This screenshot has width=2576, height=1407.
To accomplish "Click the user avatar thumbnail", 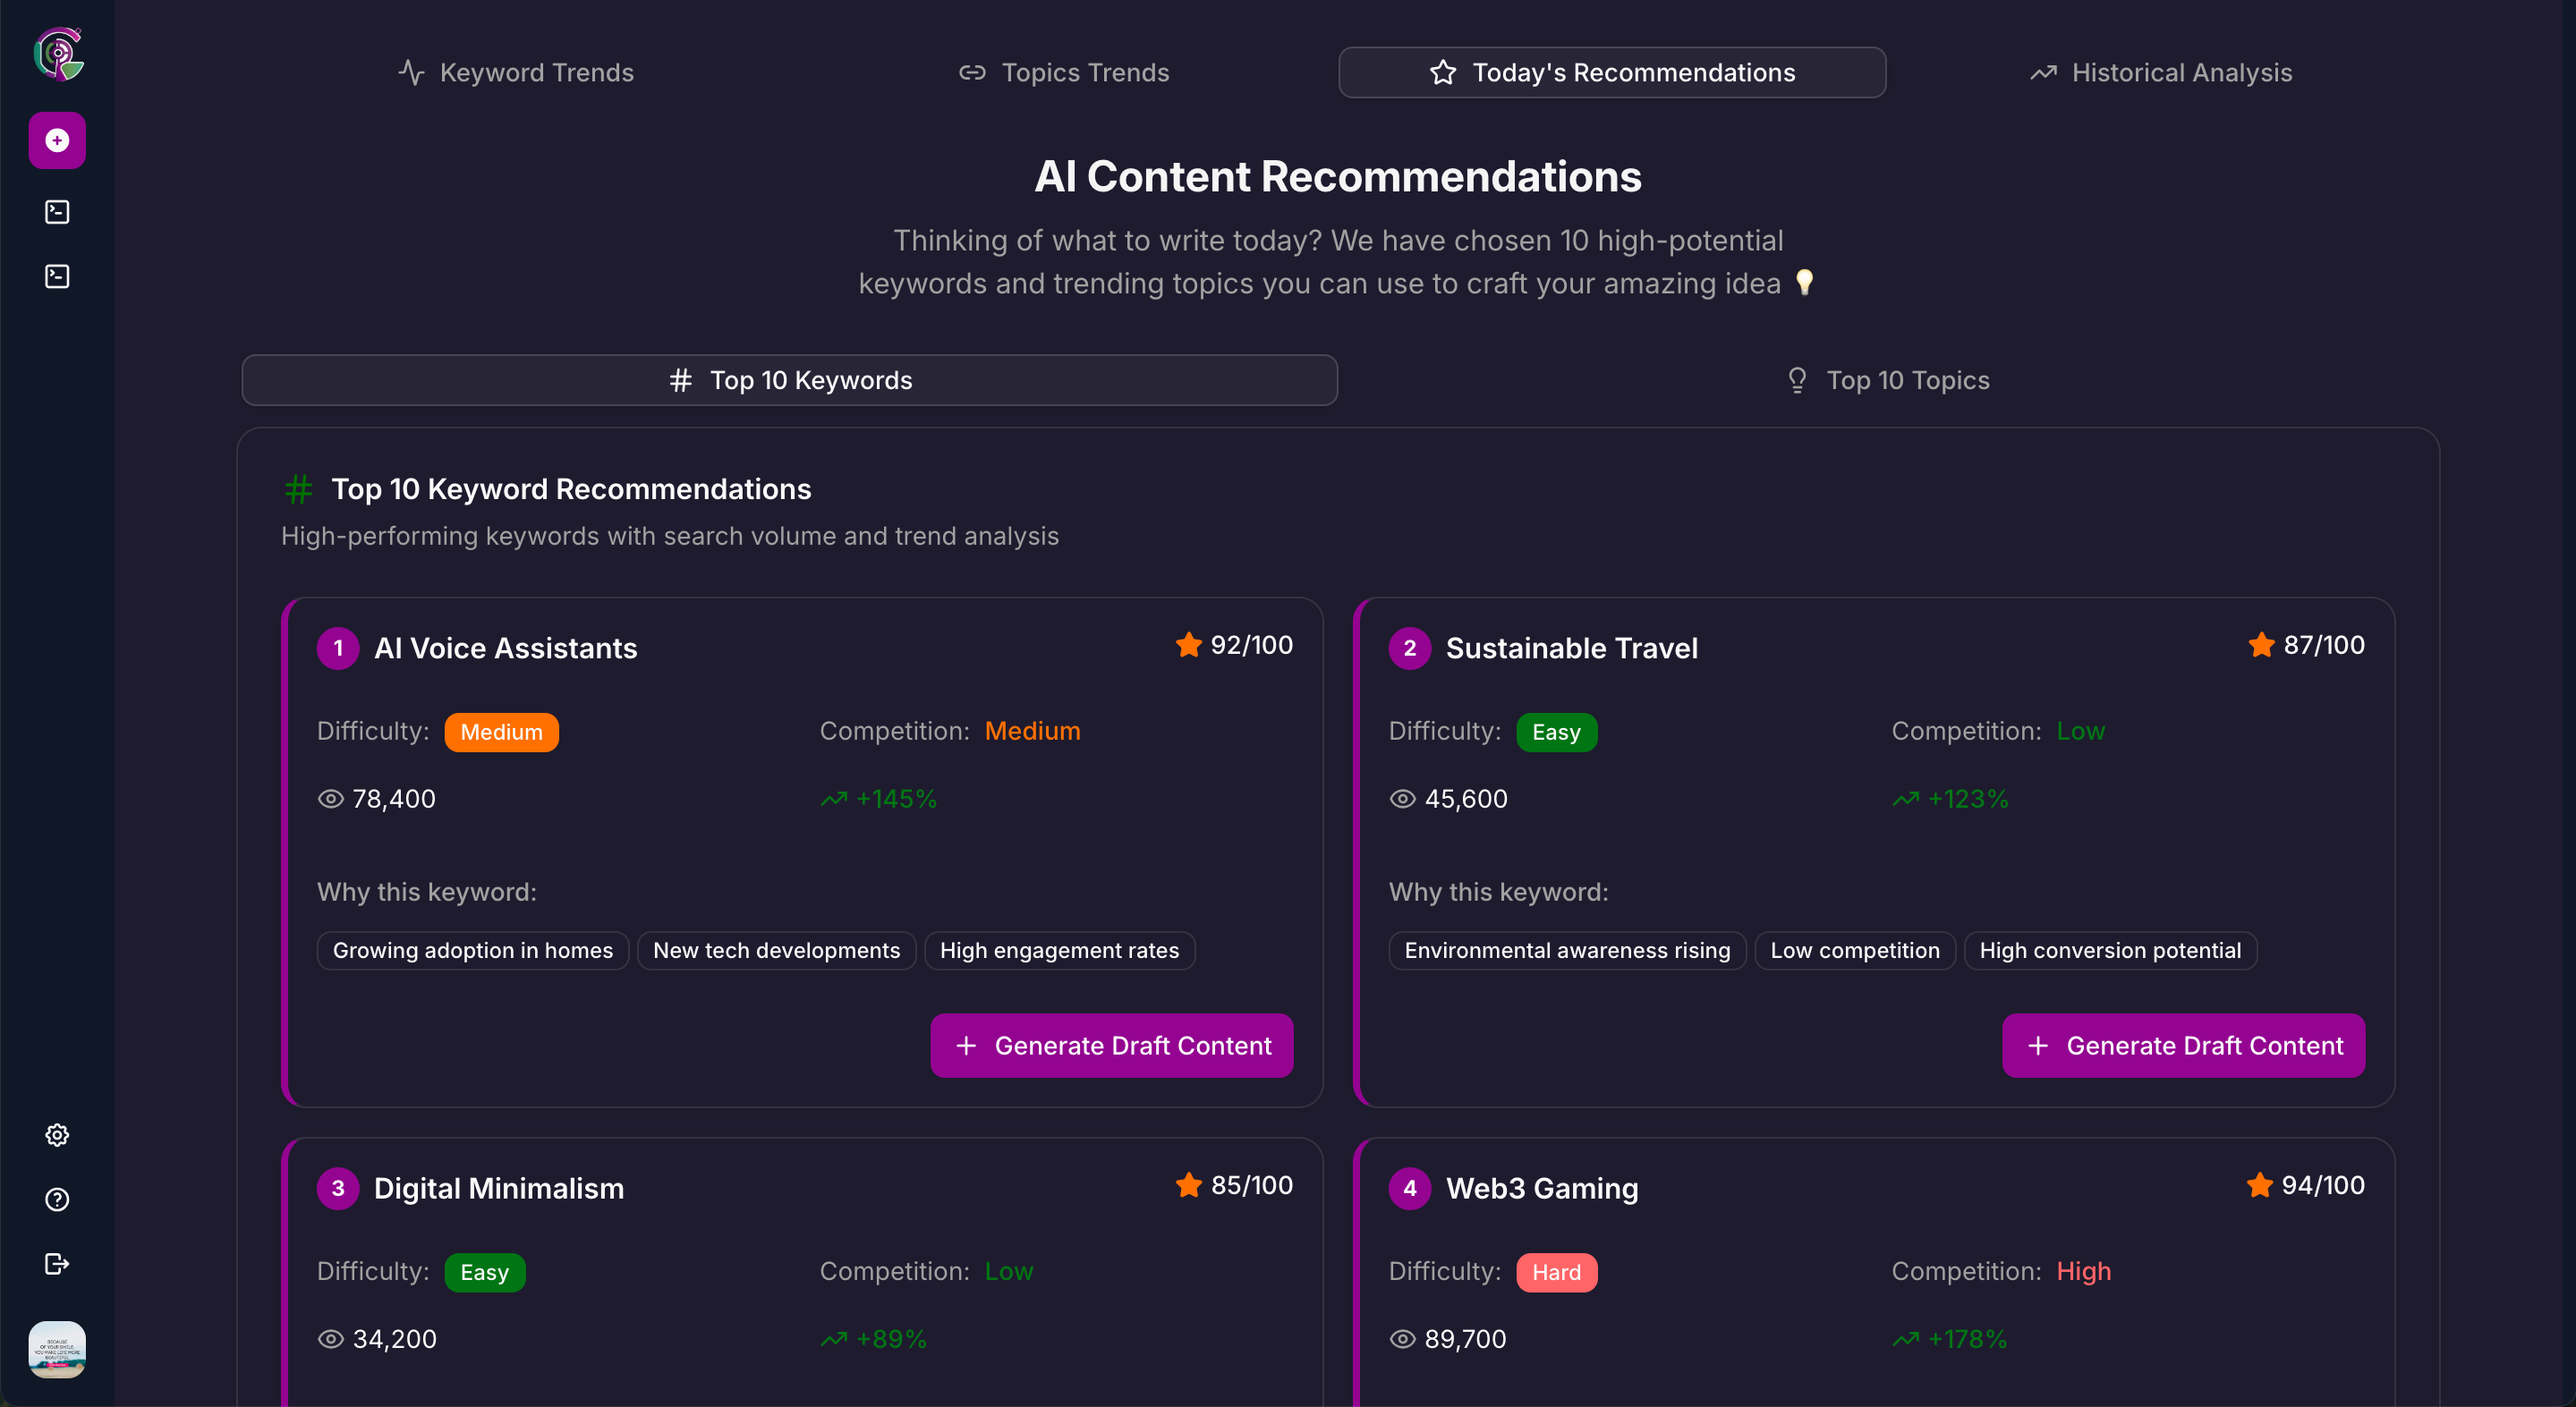I will pos(57,1349).
